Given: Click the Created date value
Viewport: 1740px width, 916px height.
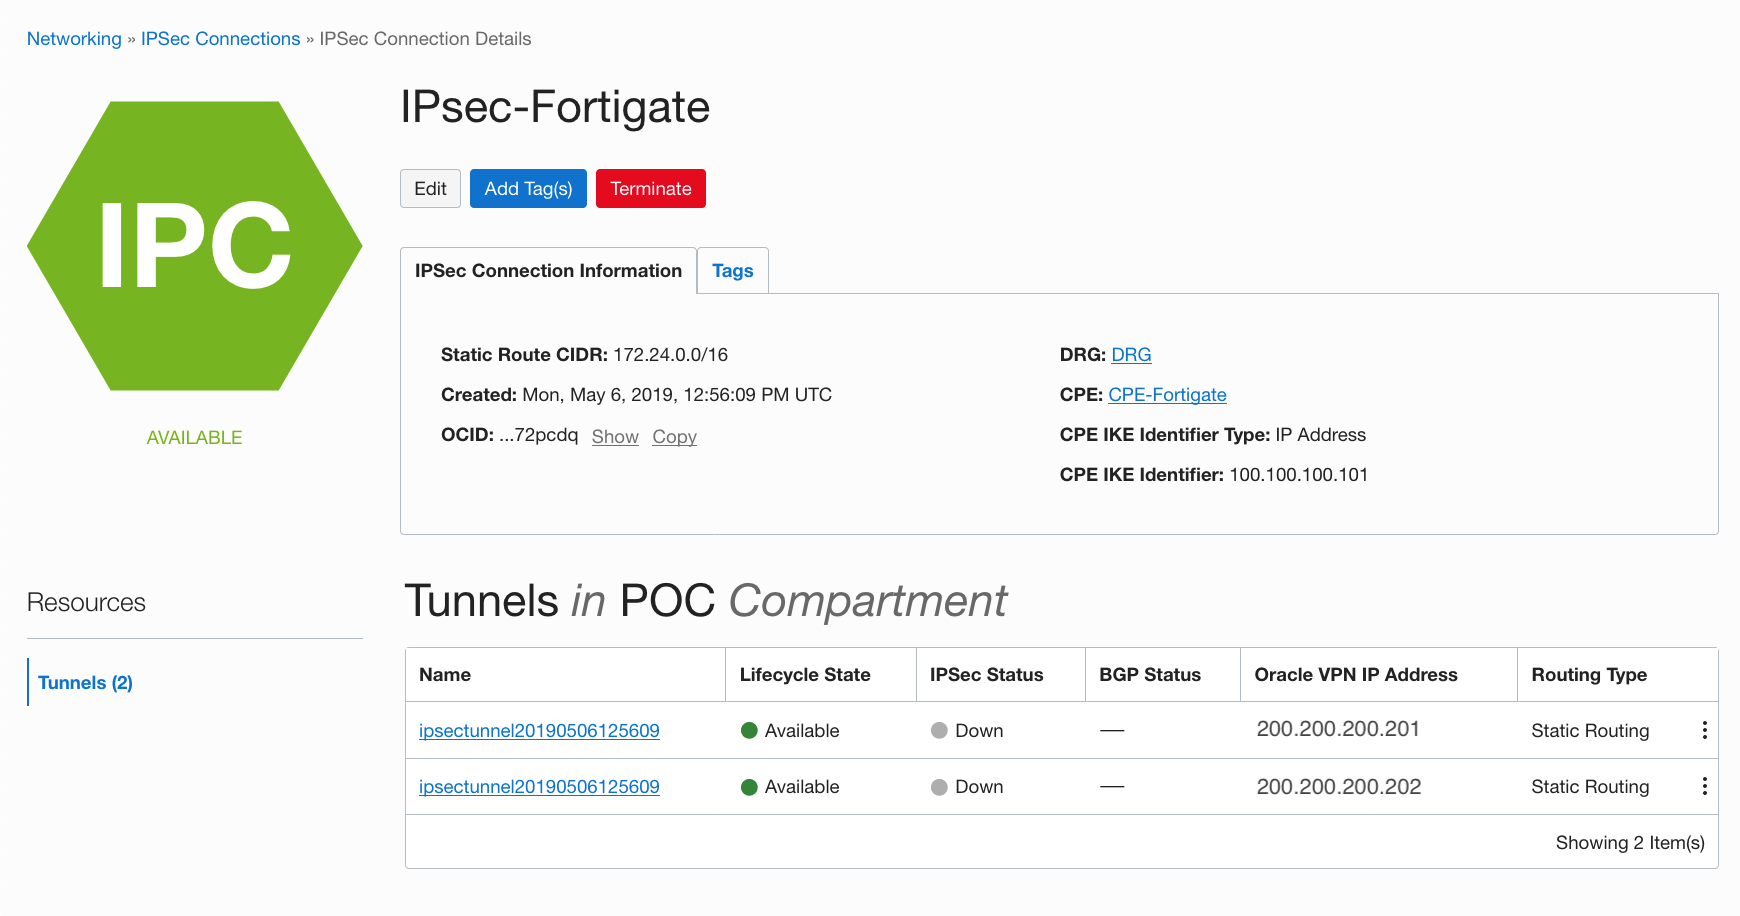Looking at the screenshot, I should click(677, 395).
